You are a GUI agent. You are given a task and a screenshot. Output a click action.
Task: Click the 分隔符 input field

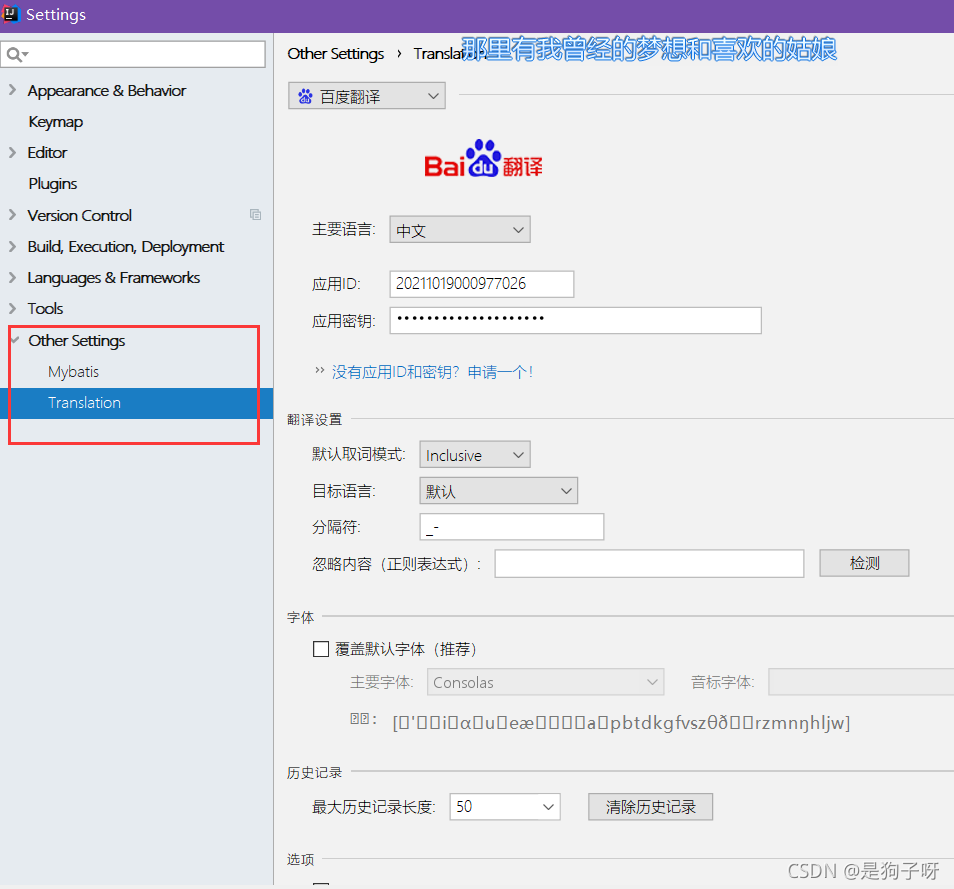click(512, 527)
